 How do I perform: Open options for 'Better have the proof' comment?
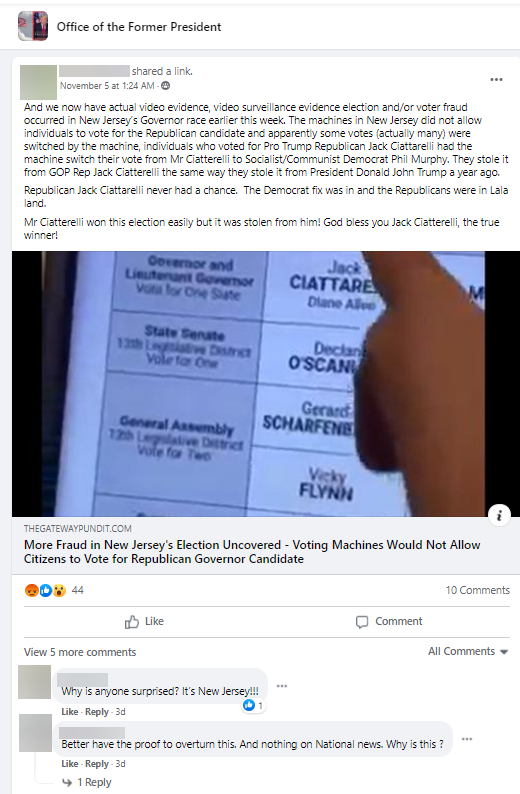(467, 739)
